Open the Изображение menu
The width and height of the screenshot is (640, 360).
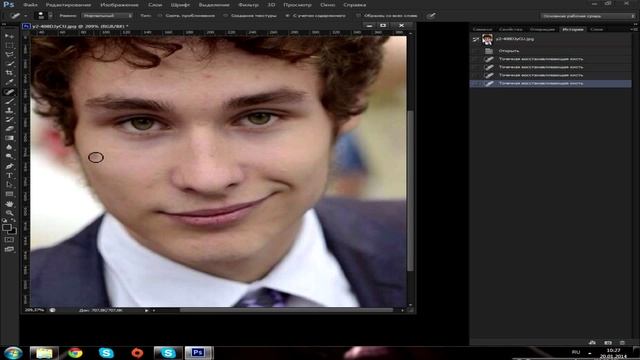(119, 5)
